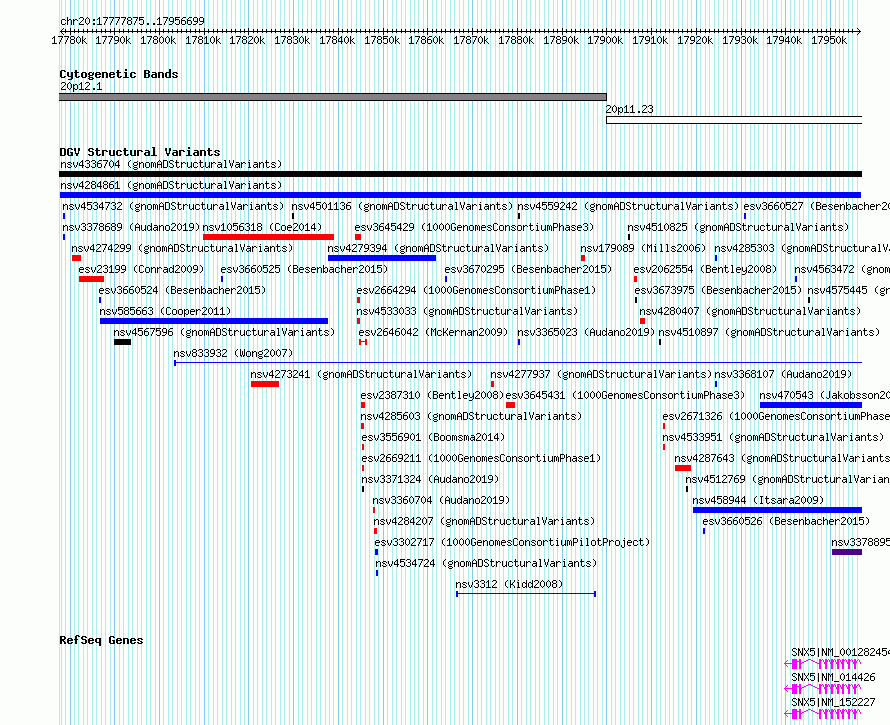
Task: Open the nsv4510825 variant label
Action: [738, 227]
